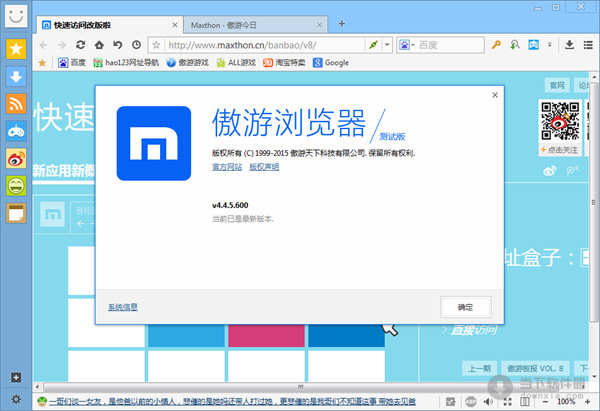This screenshot has width=600, height=411.
Task: Click the 官网 button on the page
Action: tap(557, 85)
